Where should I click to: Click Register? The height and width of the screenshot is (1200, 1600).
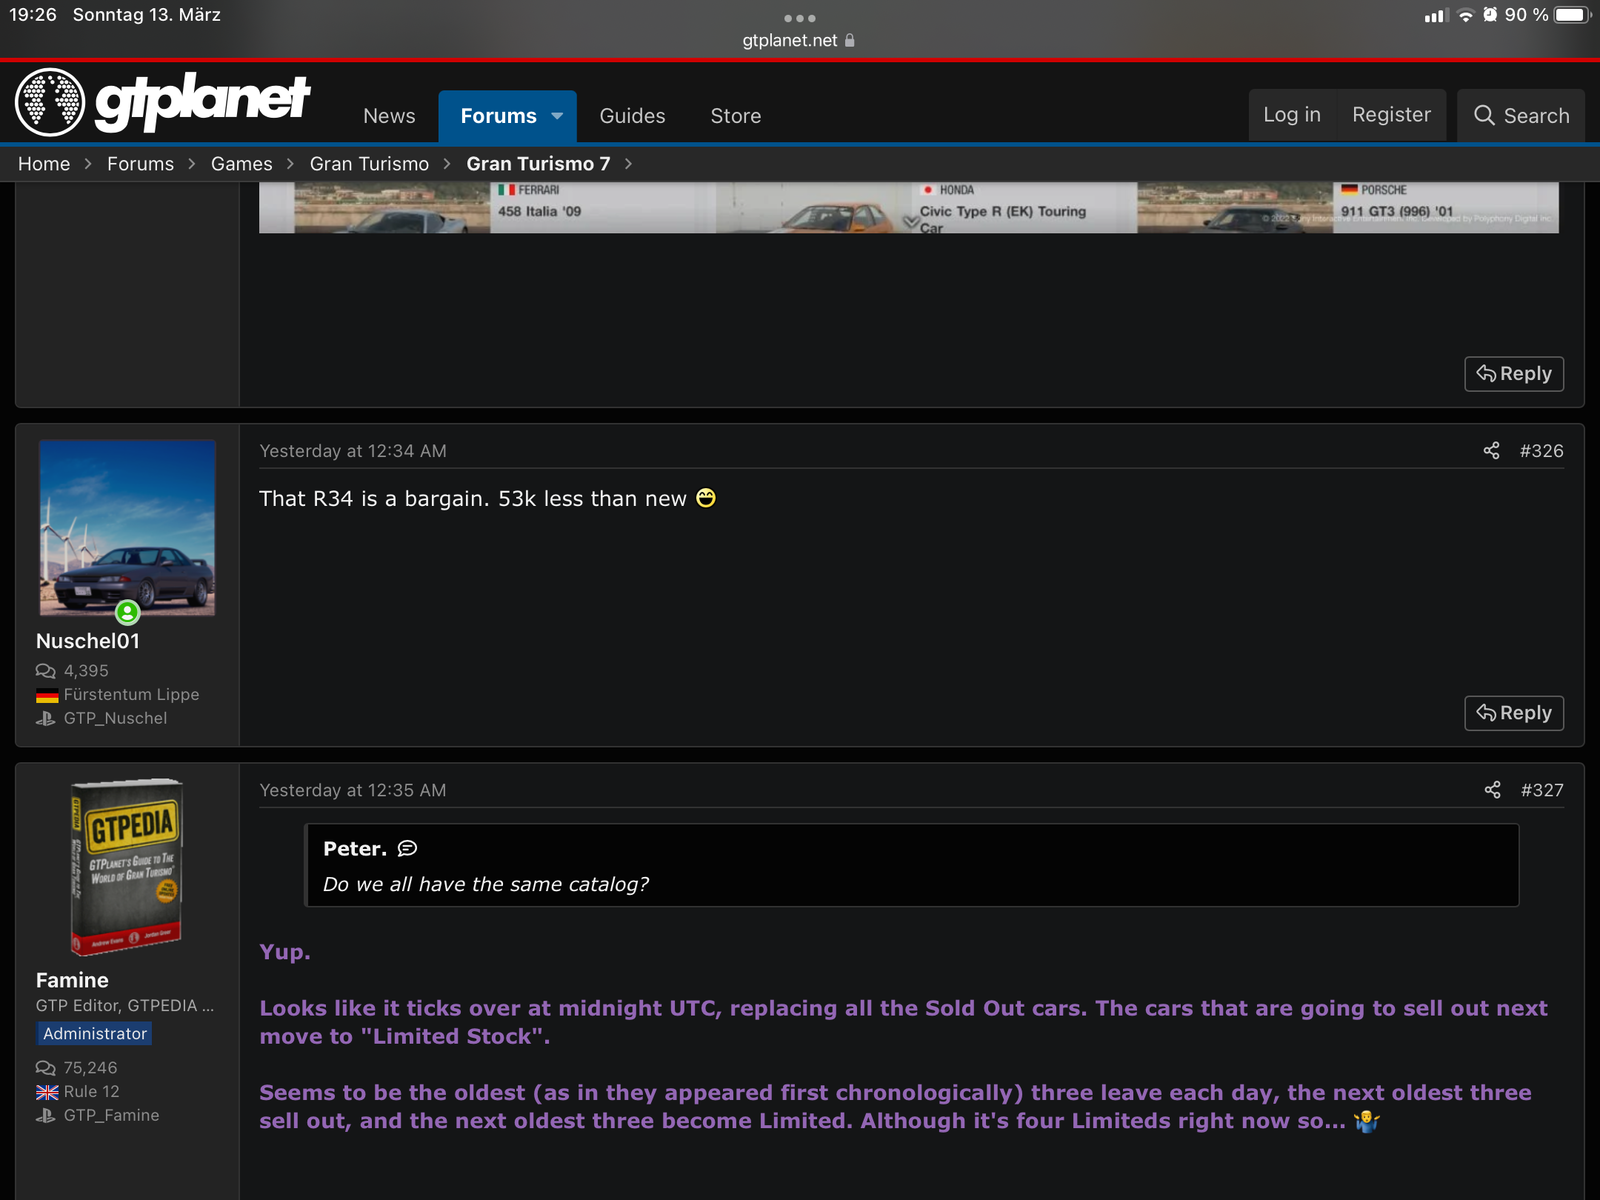[x=1391, y=115]
